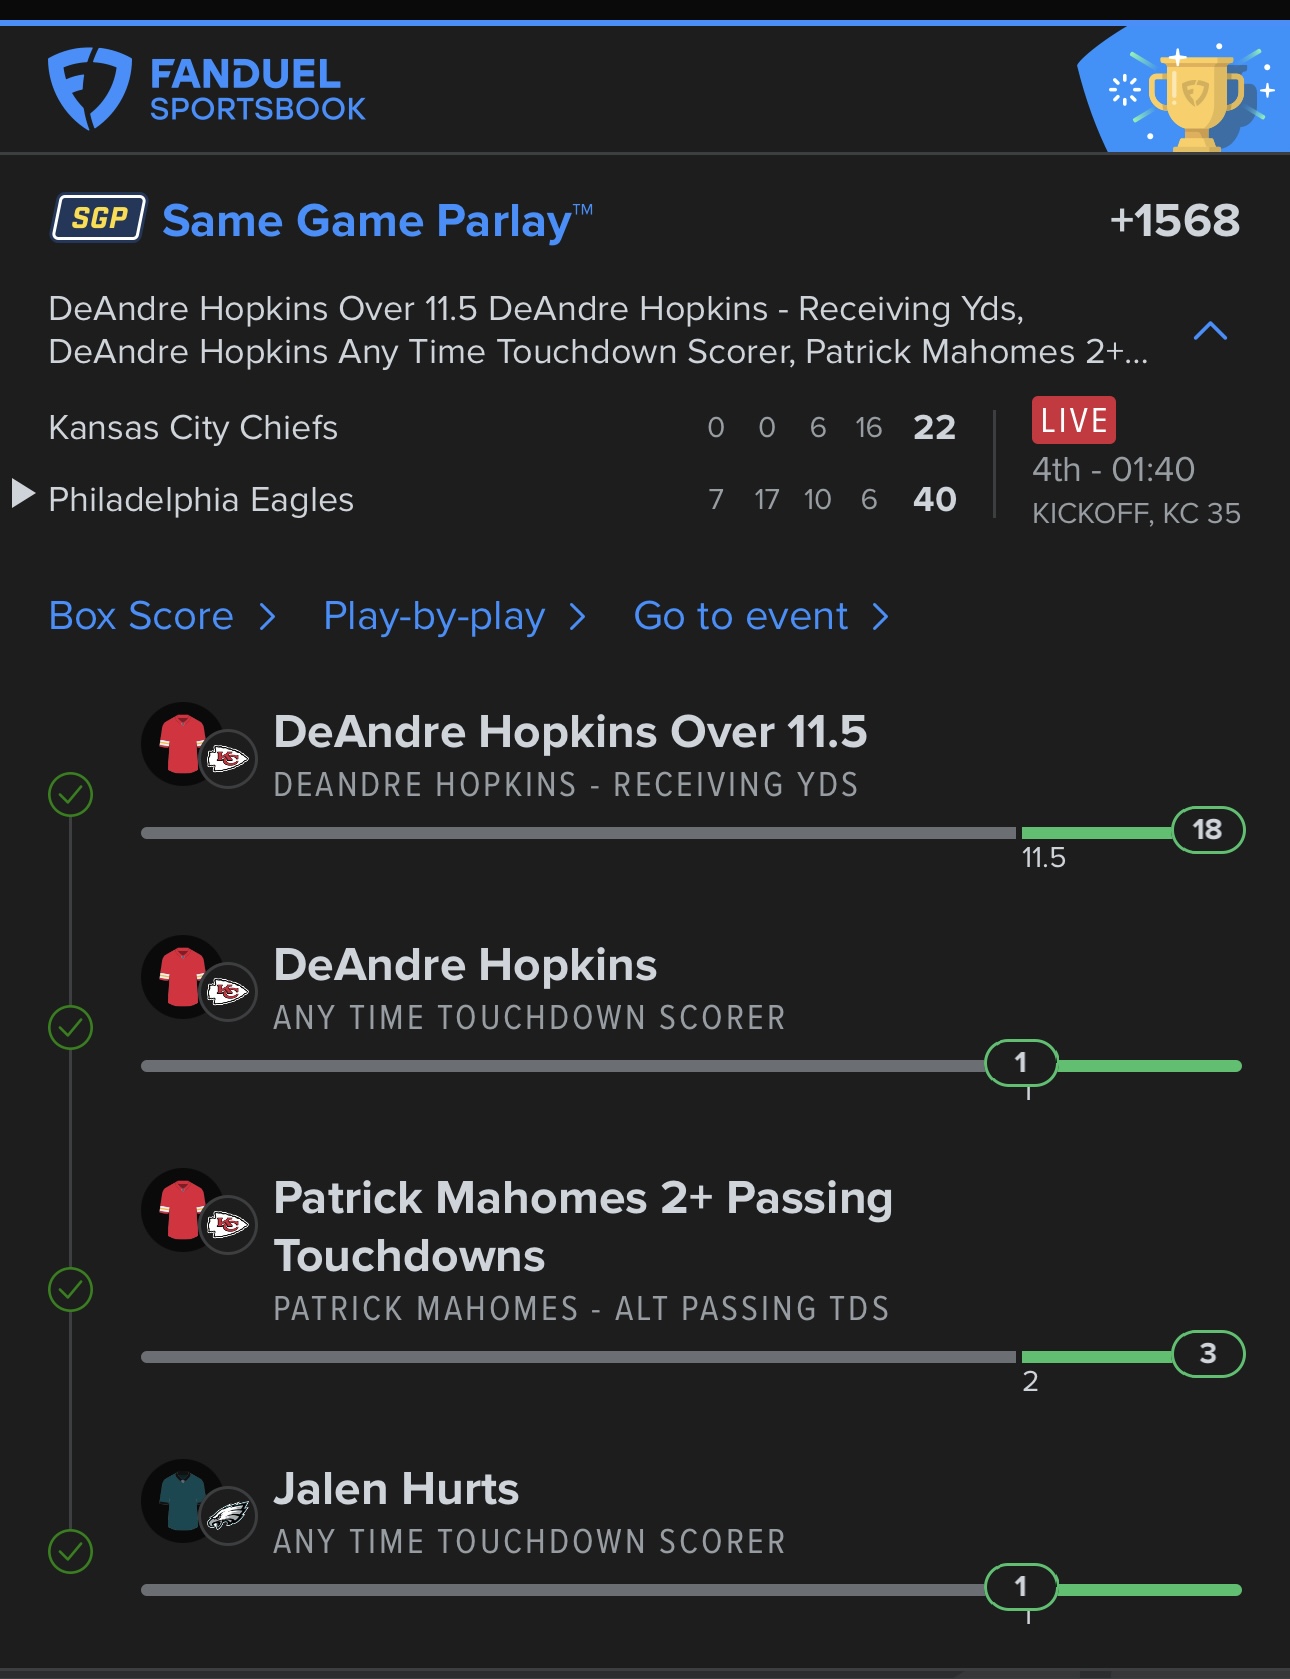
Task: Click the +1568 parlay odds
Action: (1175, 220)
